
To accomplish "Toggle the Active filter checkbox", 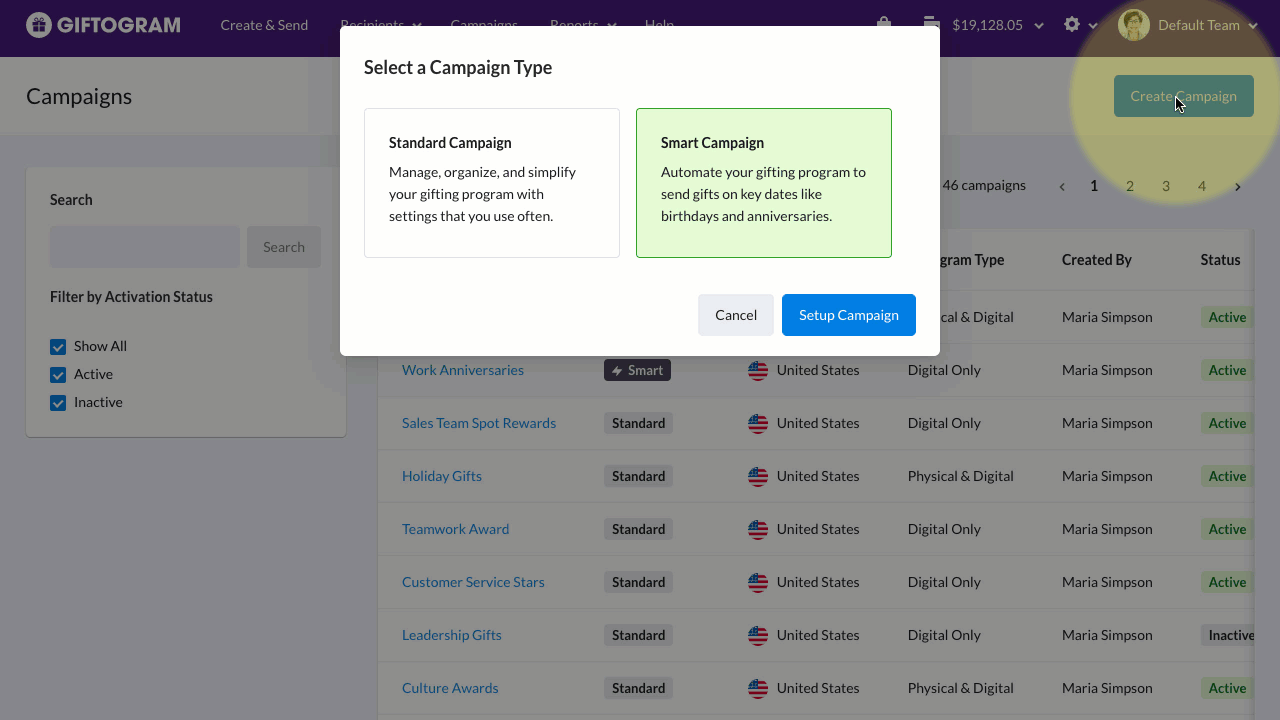I will tap(58, 374).
